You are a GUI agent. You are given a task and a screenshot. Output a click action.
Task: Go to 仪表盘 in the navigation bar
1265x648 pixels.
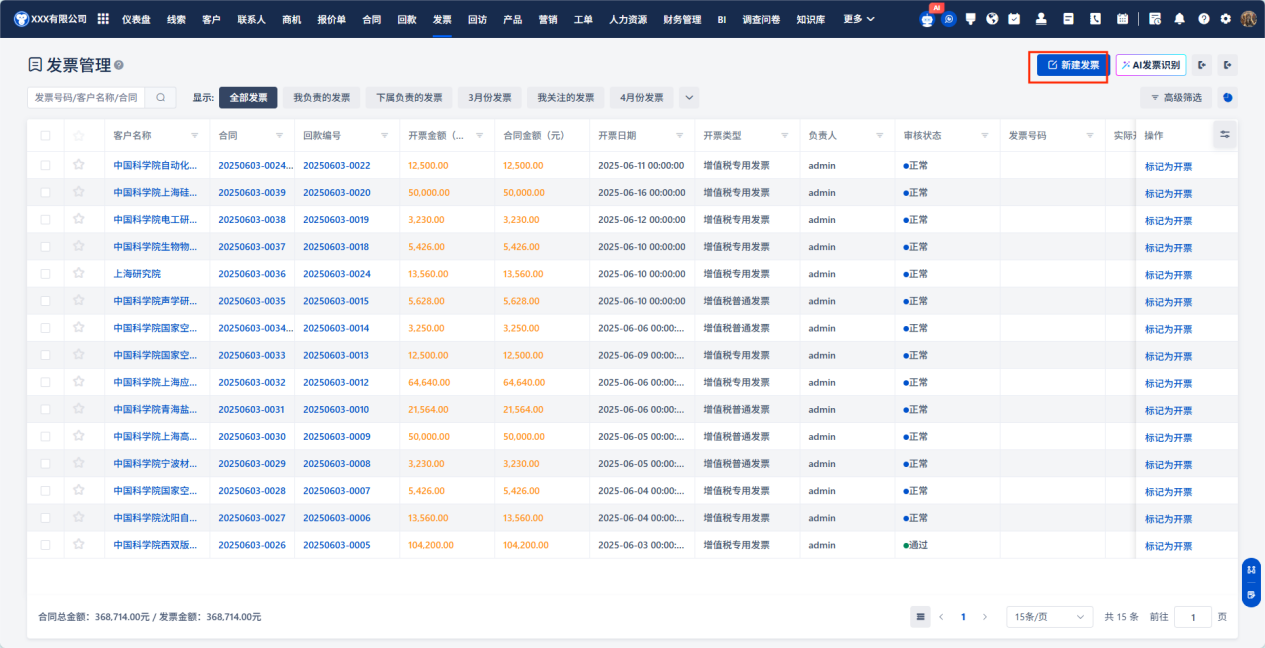[x=136, y=19]
